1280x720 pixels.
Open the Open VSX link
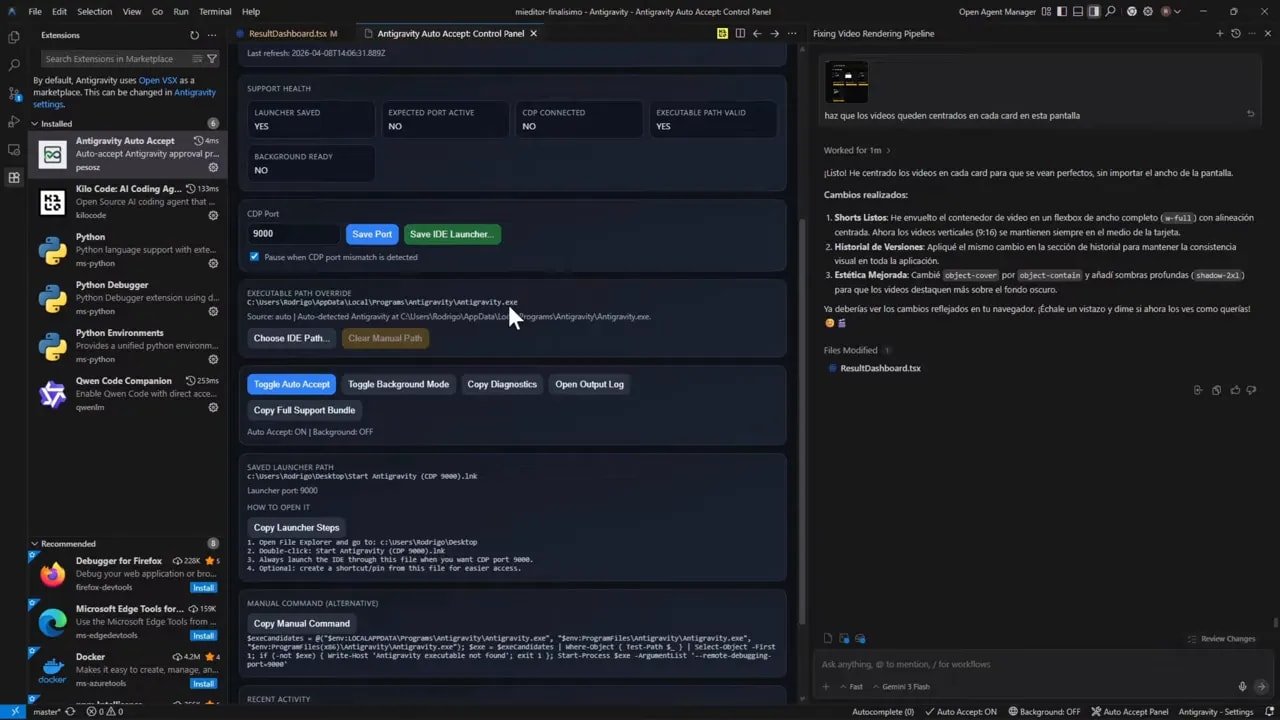pyautogui.click(x=159, y=80)
